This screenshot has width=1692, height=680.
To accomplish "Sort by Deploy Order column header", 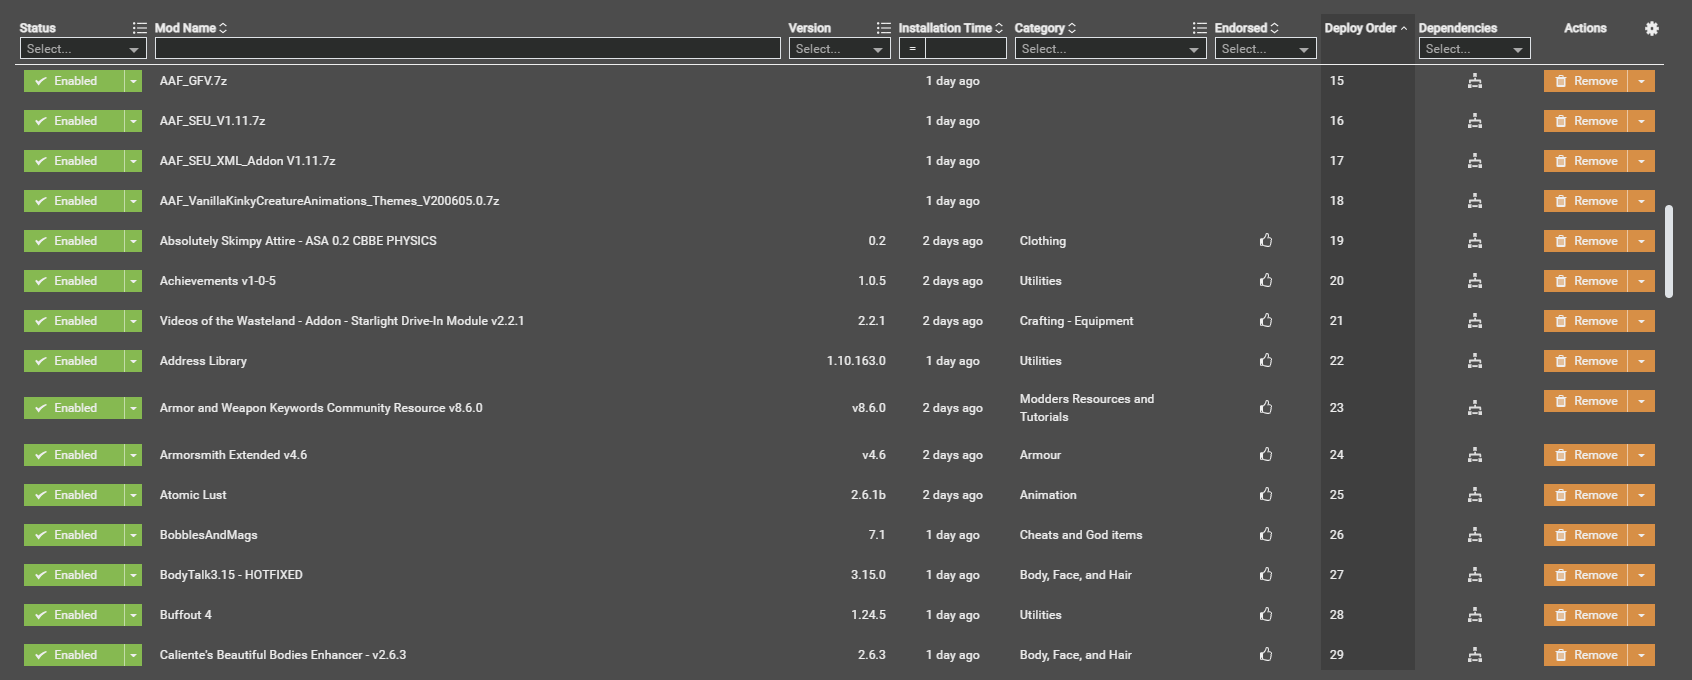I will 1365,28.
